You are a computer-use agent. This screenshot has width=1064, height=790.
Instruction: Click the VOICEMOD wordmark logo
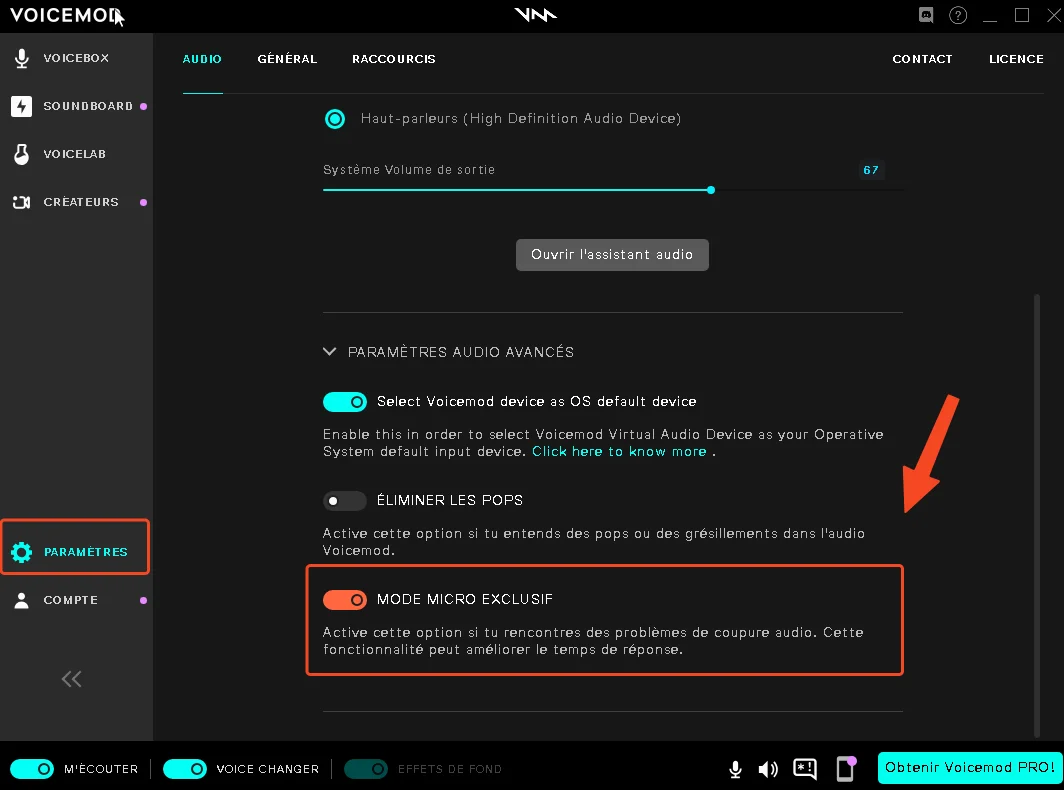pos(66,16)
